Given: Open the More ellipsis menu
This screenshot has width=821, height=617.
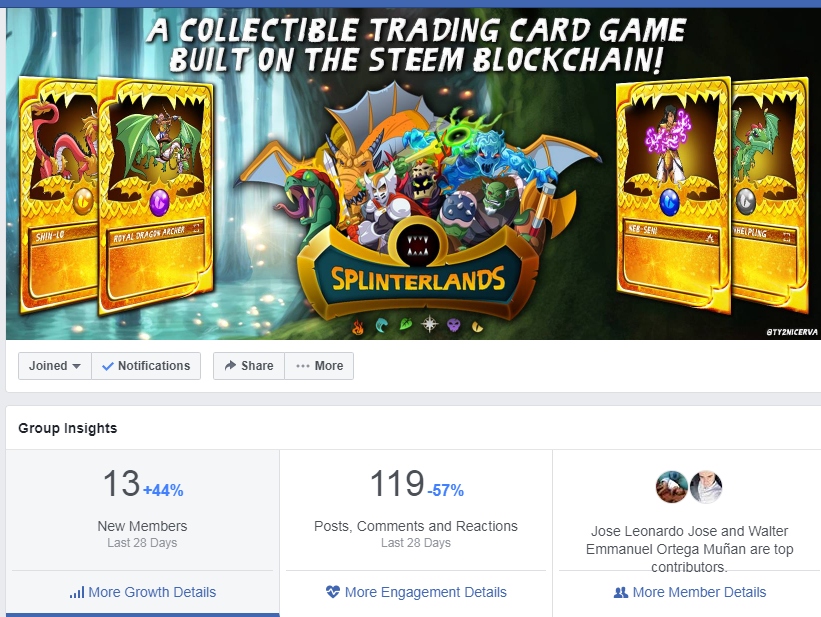Looking at the screenshot, I should (x=319, y=366).
